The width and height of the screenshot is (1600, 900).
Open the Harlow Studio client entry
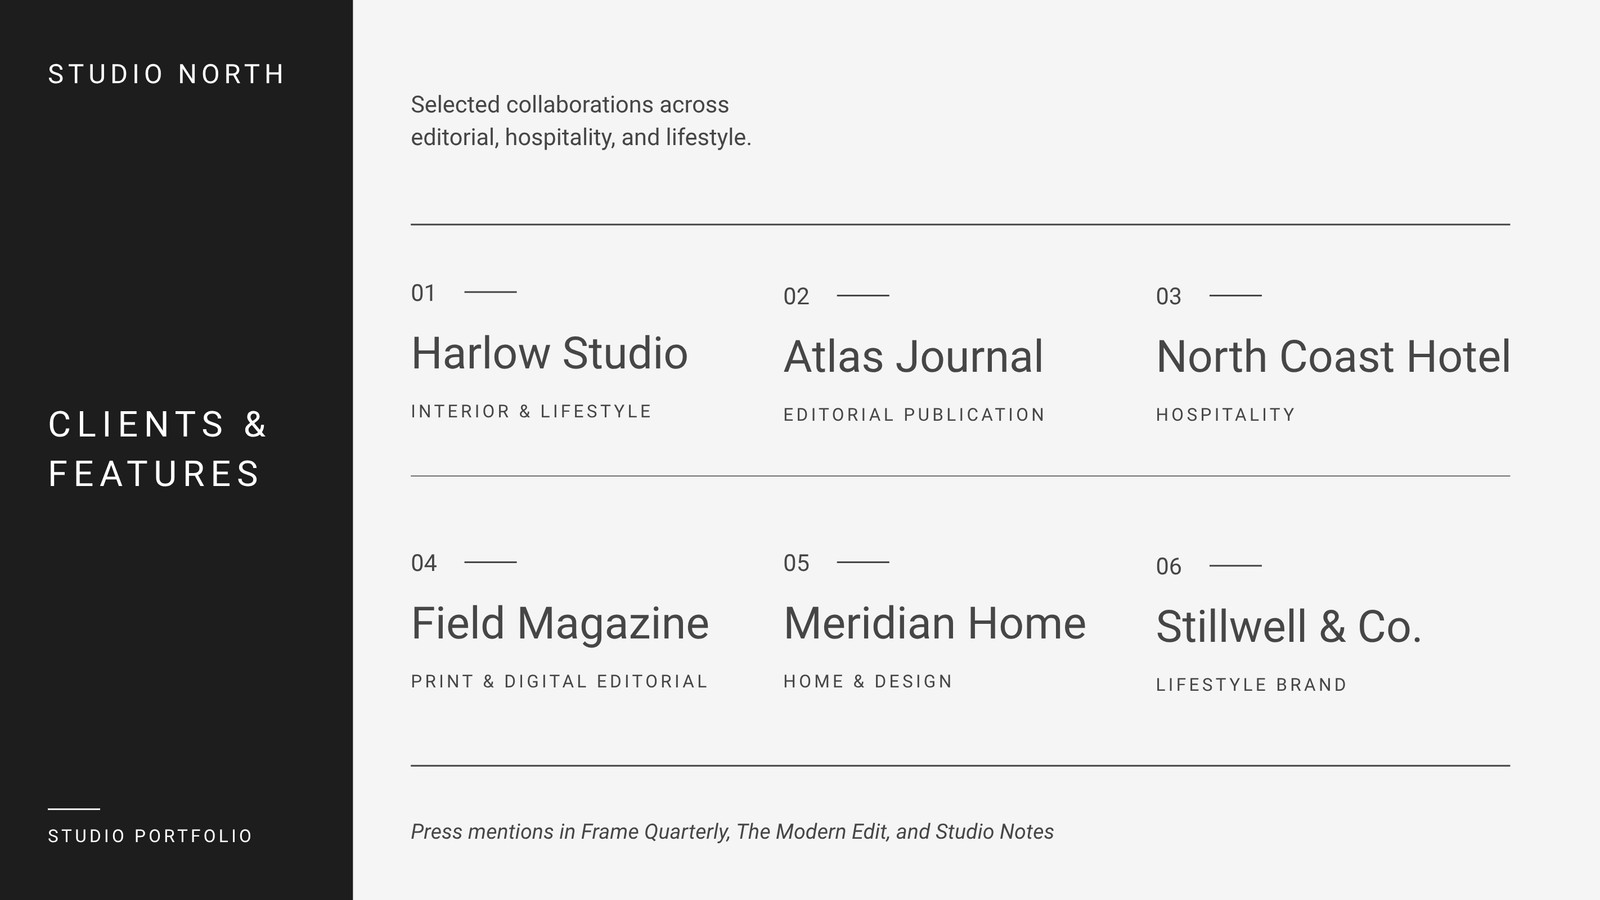[549, 353]
